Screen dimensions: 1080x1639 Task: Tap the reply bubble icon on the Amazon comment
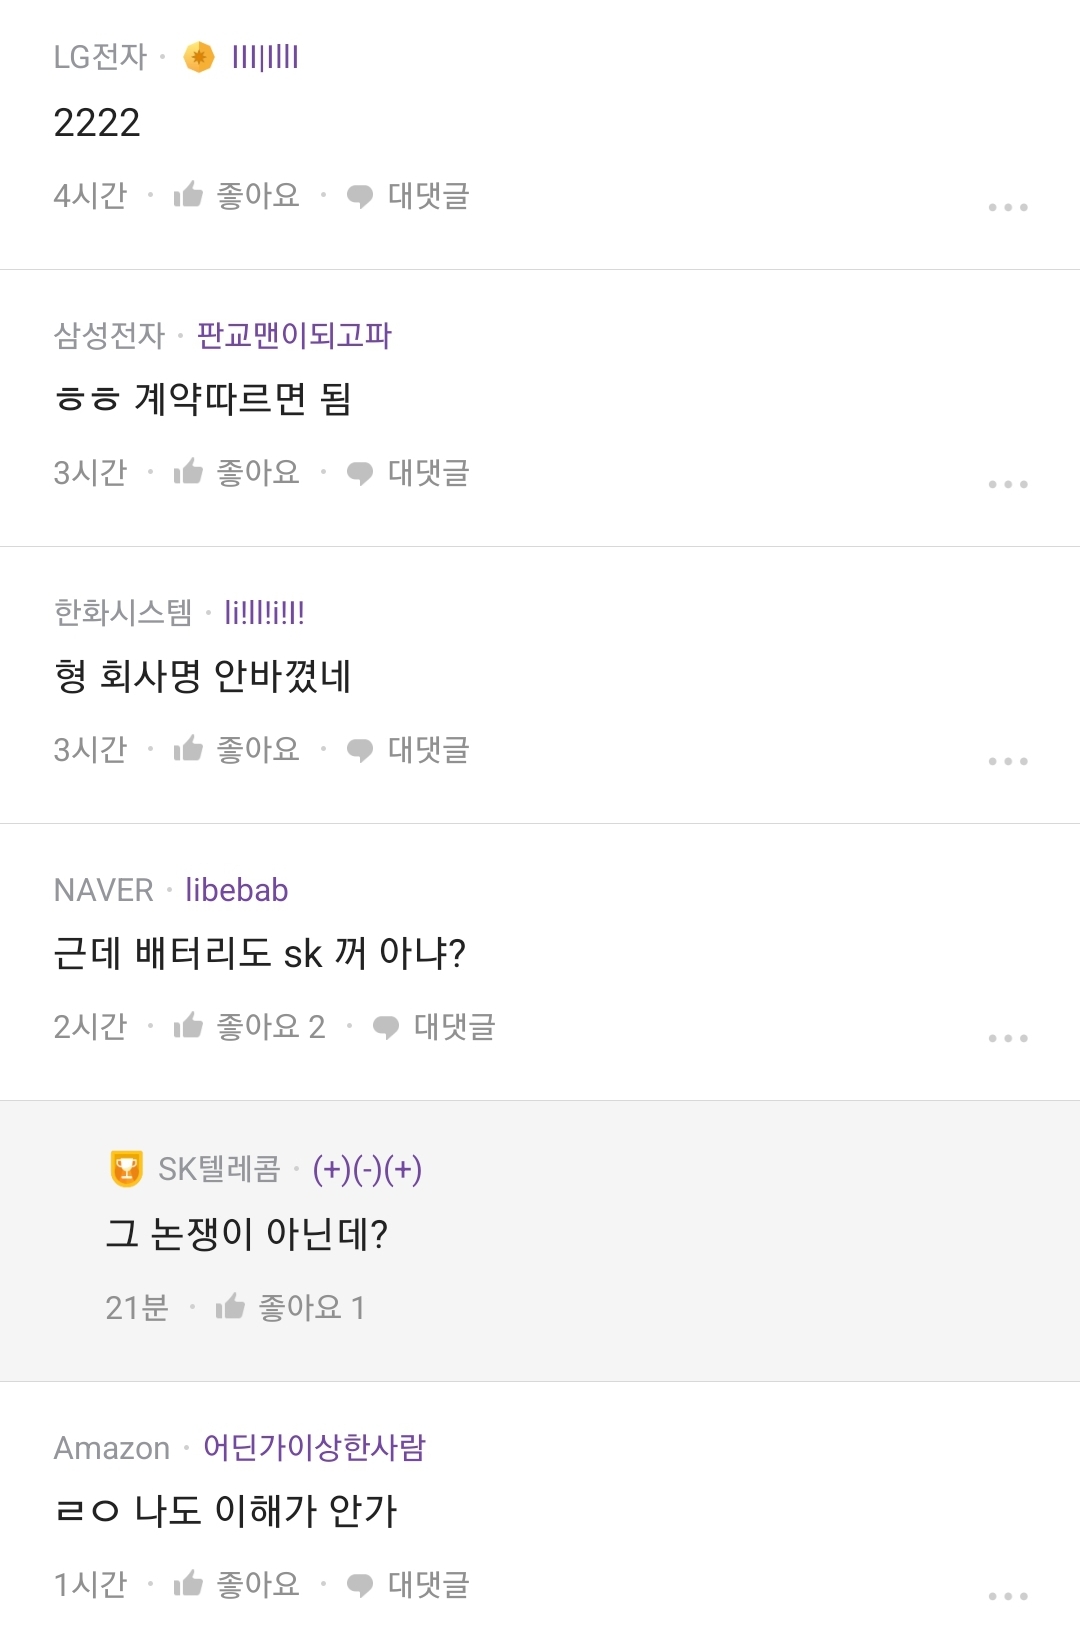tap(360, 1585)
